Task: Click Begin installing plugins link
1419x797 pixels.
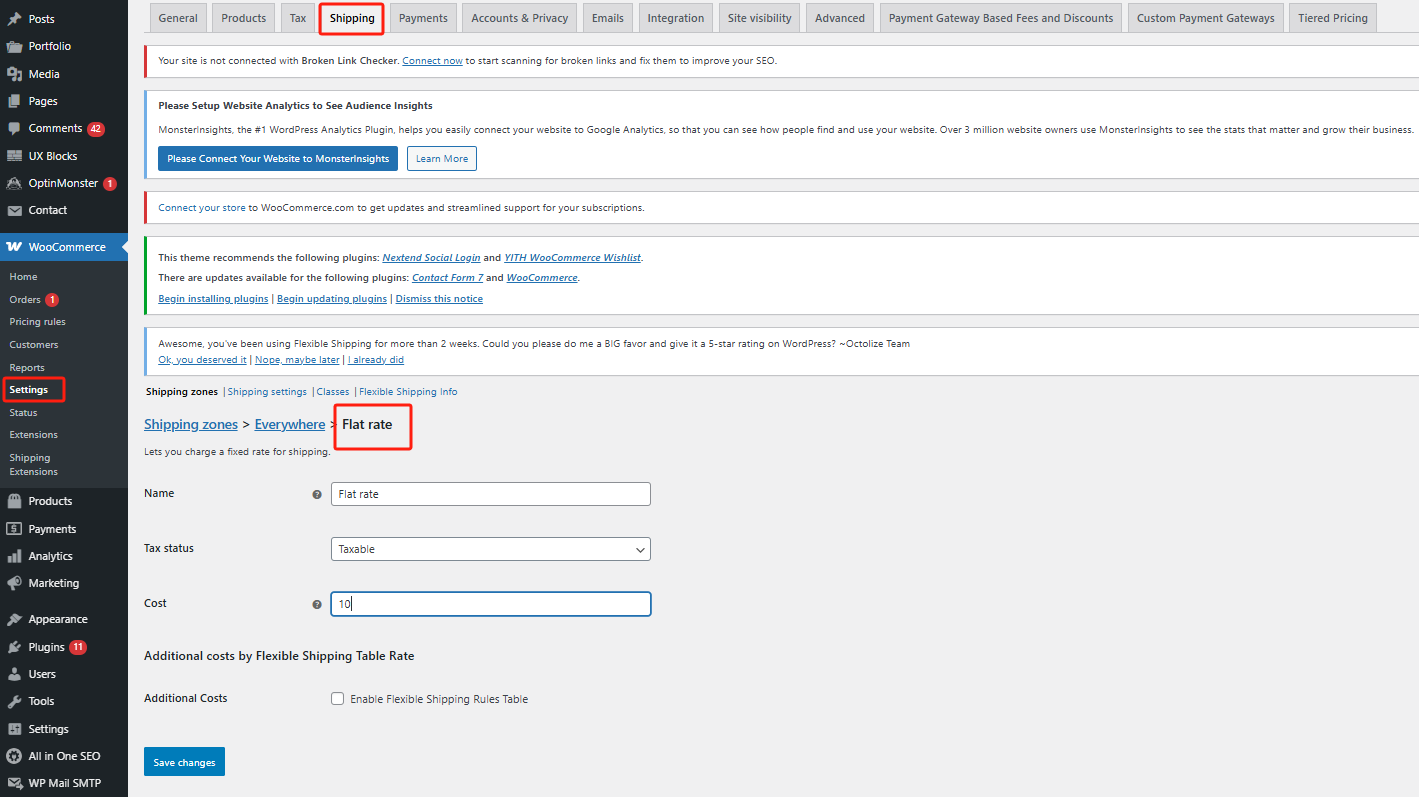Action: (213, 299)
